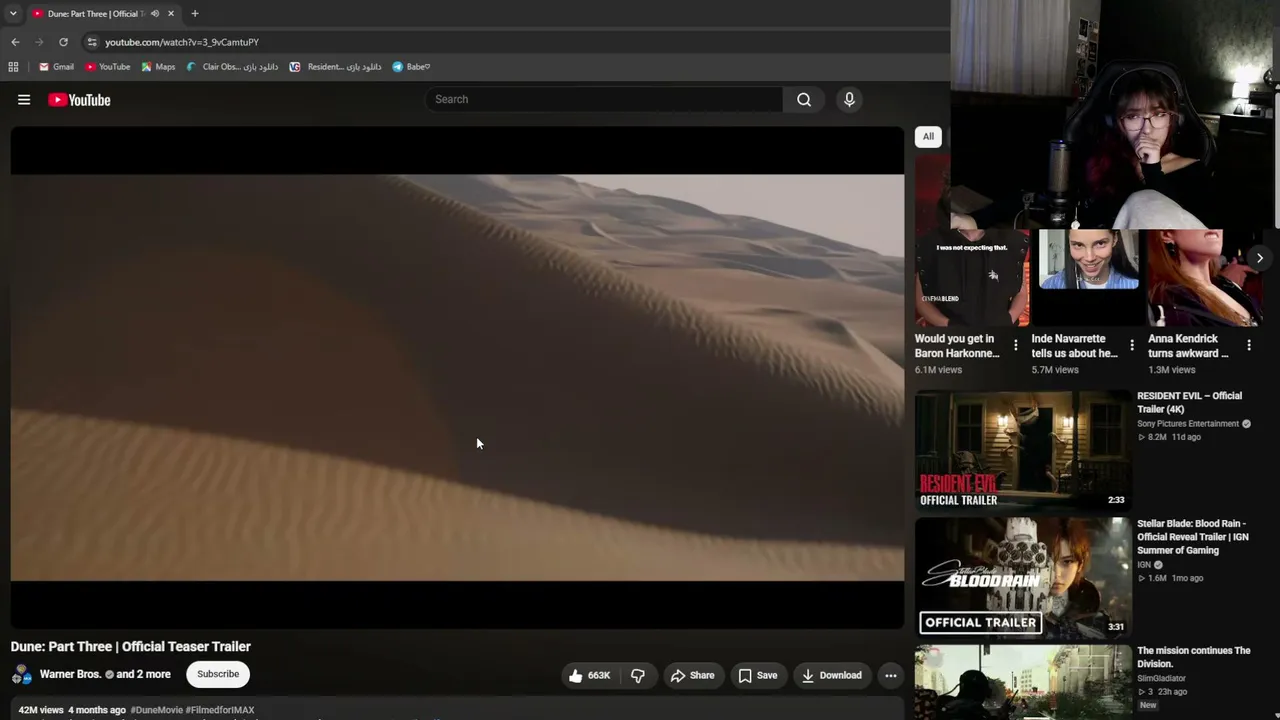Open the #DuneMovie hashtag

coord(156,710)
